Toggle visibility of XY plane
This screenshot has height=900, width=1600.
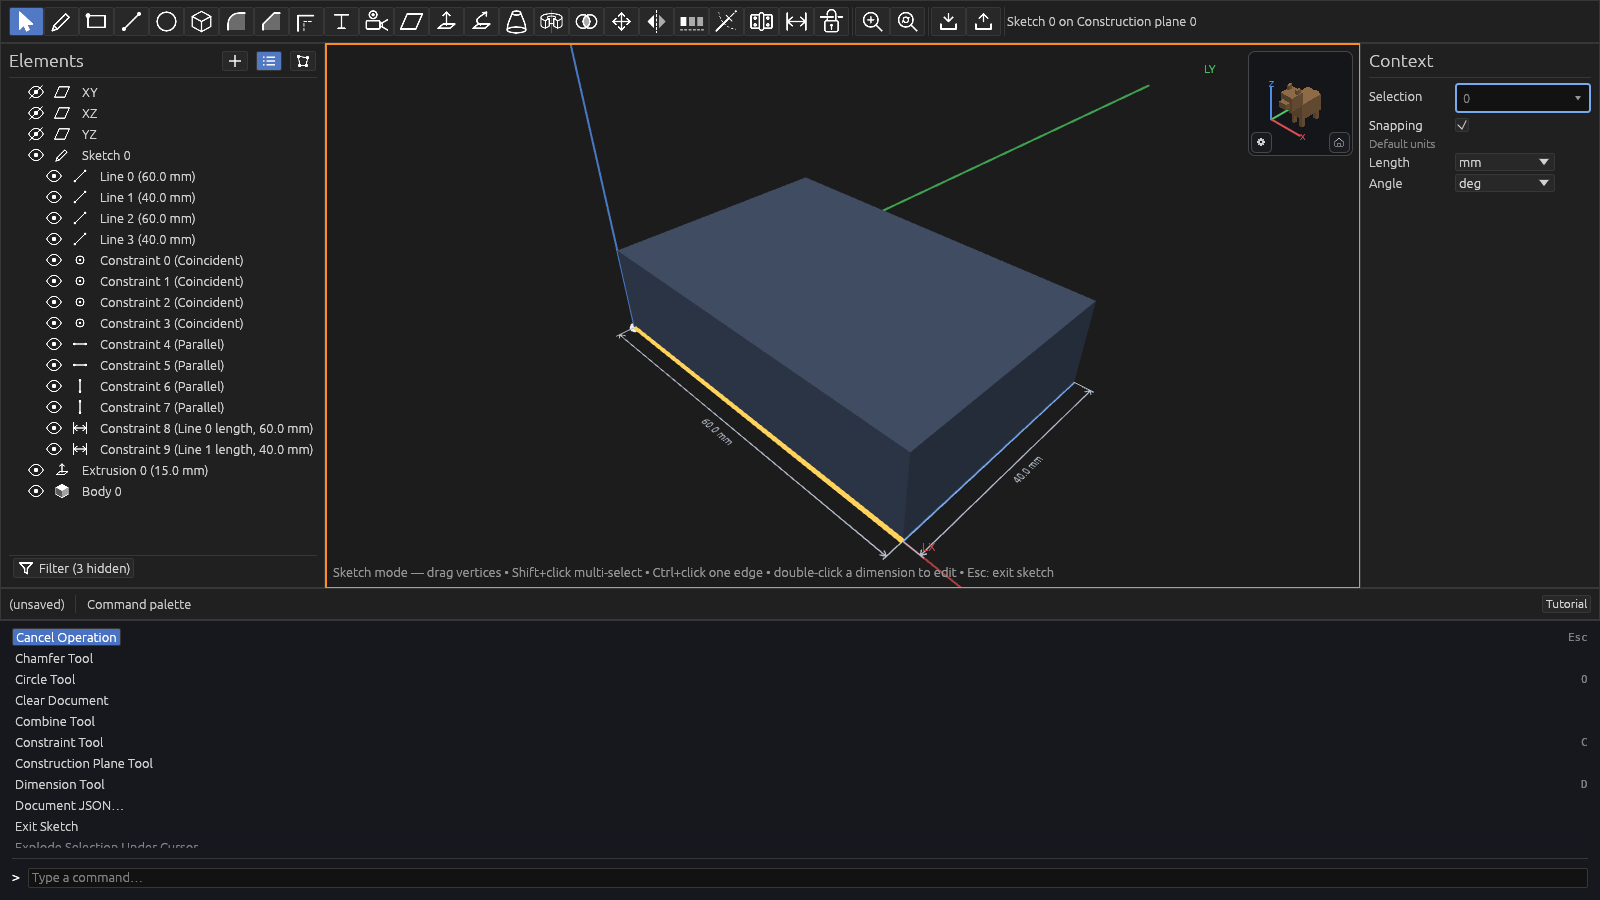coord(36,92)
